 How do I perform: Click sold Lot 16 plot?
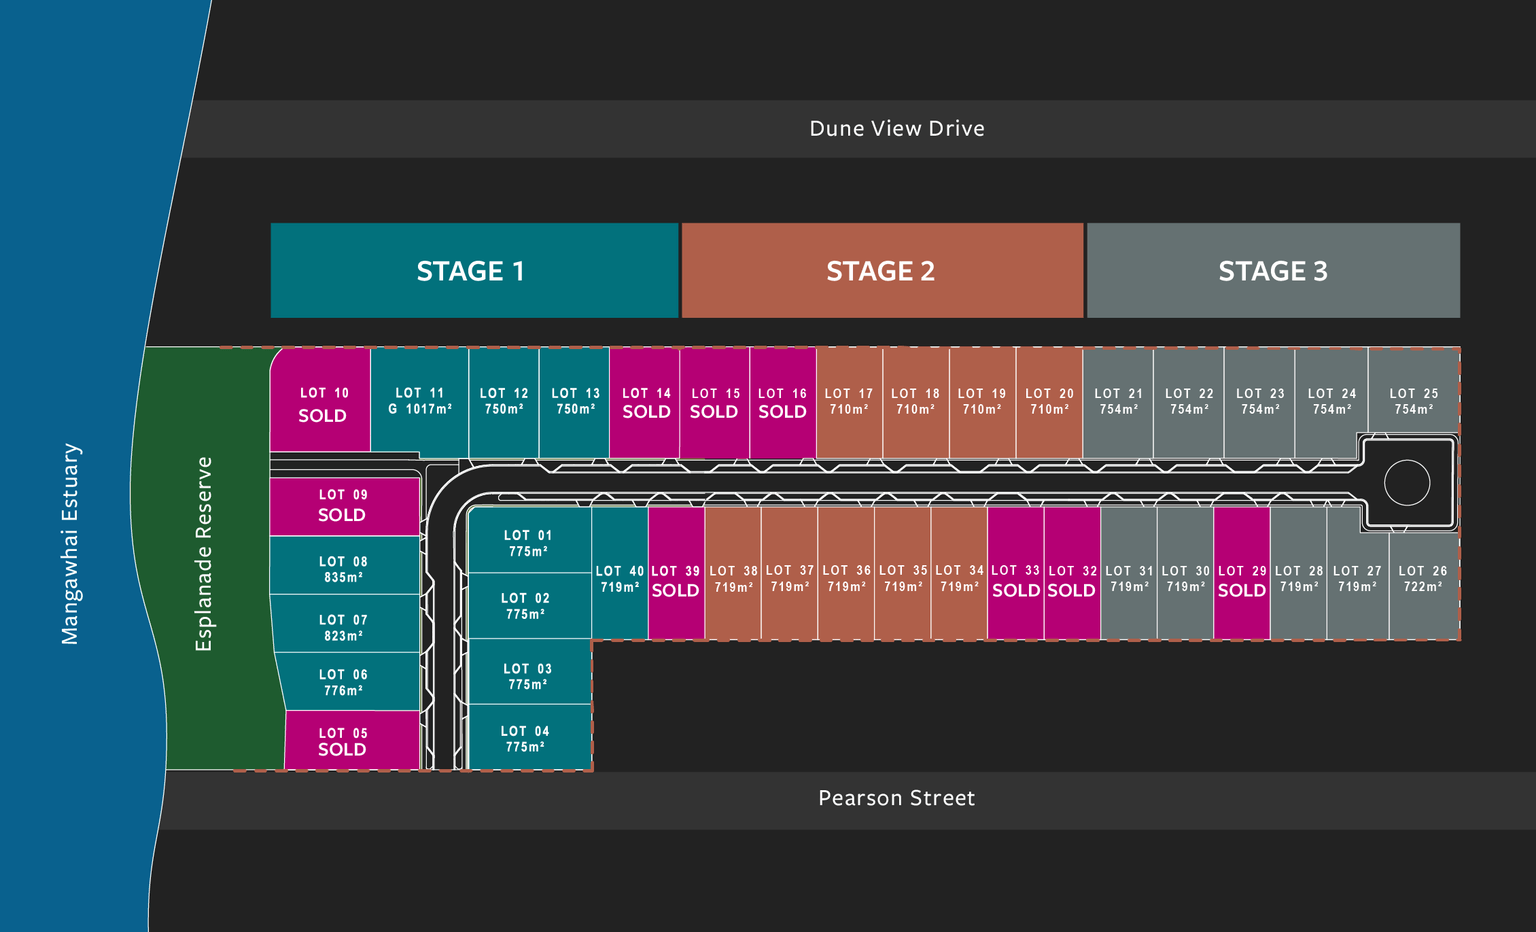click(x=783, y=402)
